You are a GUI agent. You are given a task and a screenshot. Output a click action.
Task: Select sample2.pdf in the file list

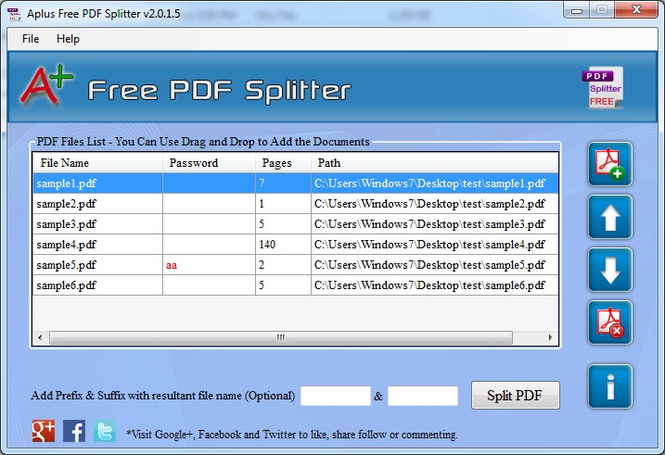click(x=98, y=204)
